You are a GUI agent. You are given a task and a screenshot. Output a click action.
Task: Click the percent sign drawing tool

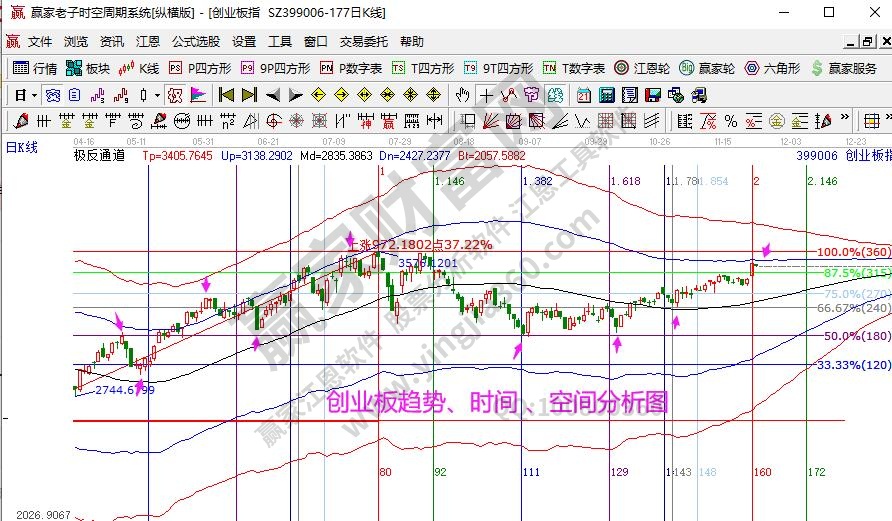[x=731, y=121]
